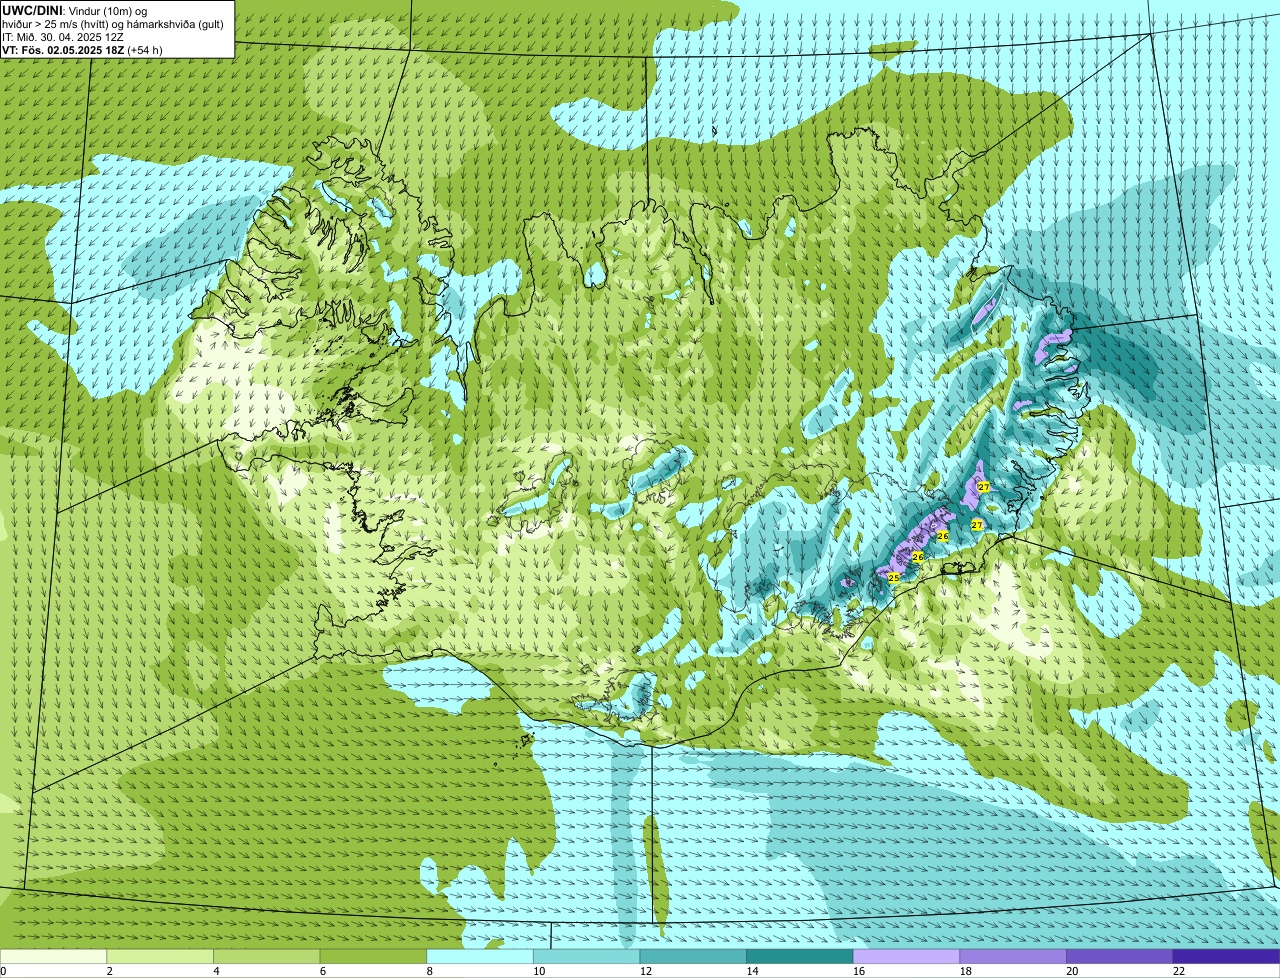1280x978 pixels.
Task: Pick the 12–14 m/s teal legend swatch
Action: click(x=693, y=956)
